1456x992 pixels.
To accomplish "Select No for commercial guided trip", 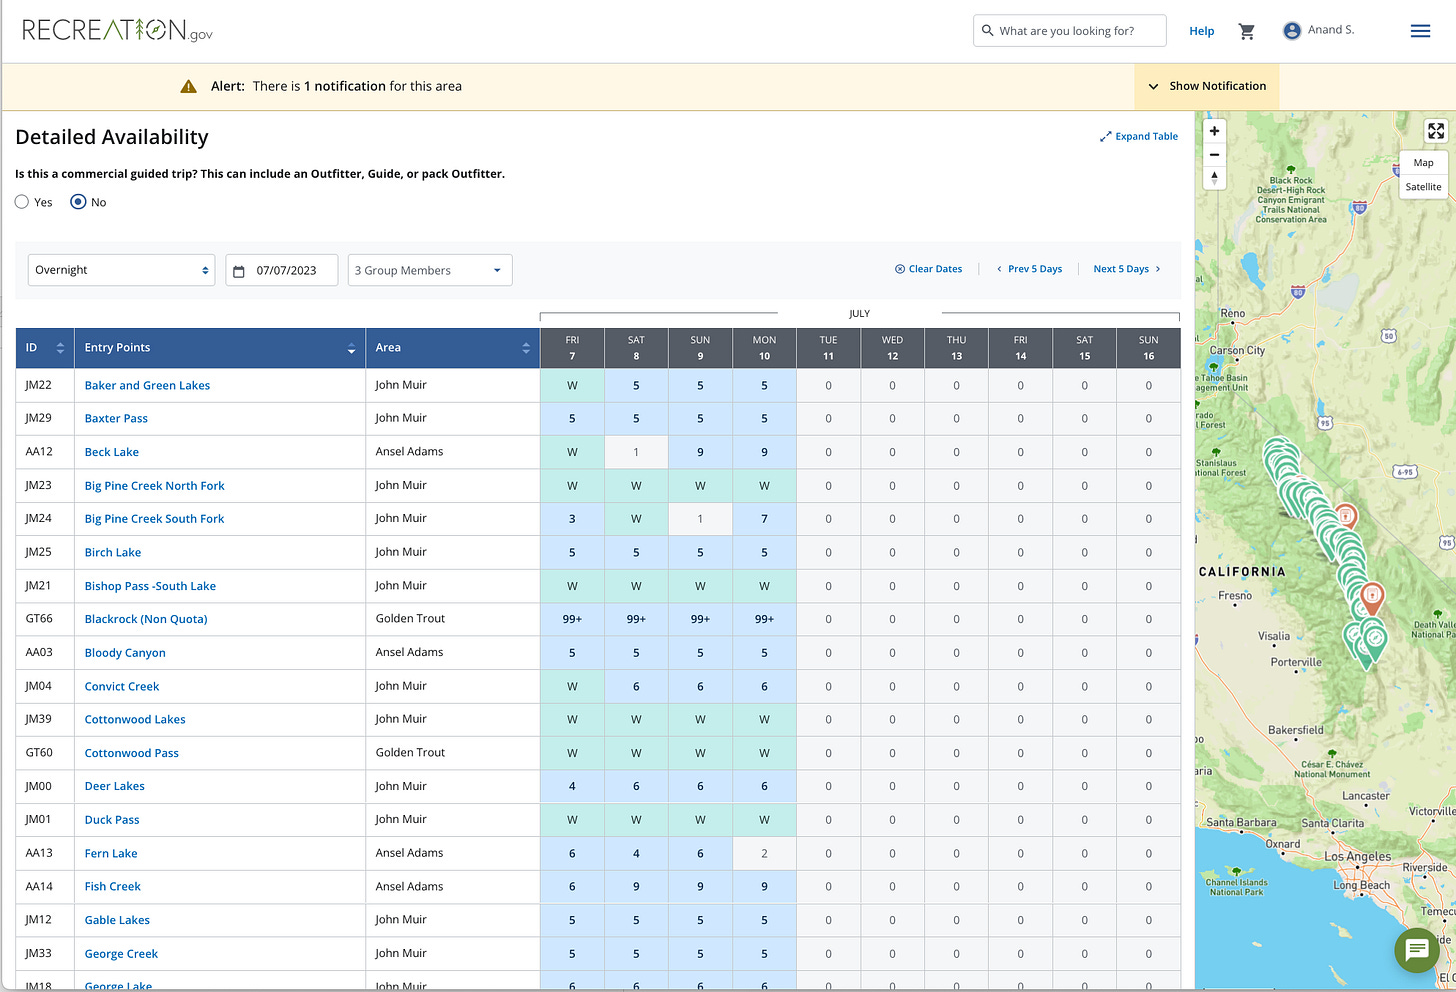I will pos(78,202).
